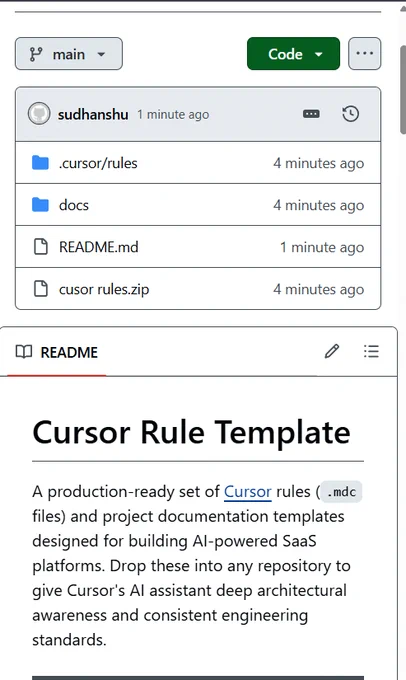
Task: Click the .cursor/rules folder icon
Action: click(x=40, y=163)
